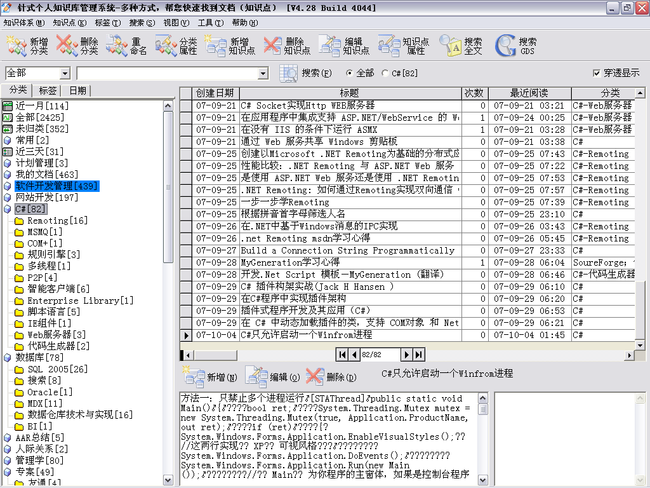Select 全部[2425] in the tree
Image resolution: width=650 pixels, height=488 pixels.
[x=40, y=117]
